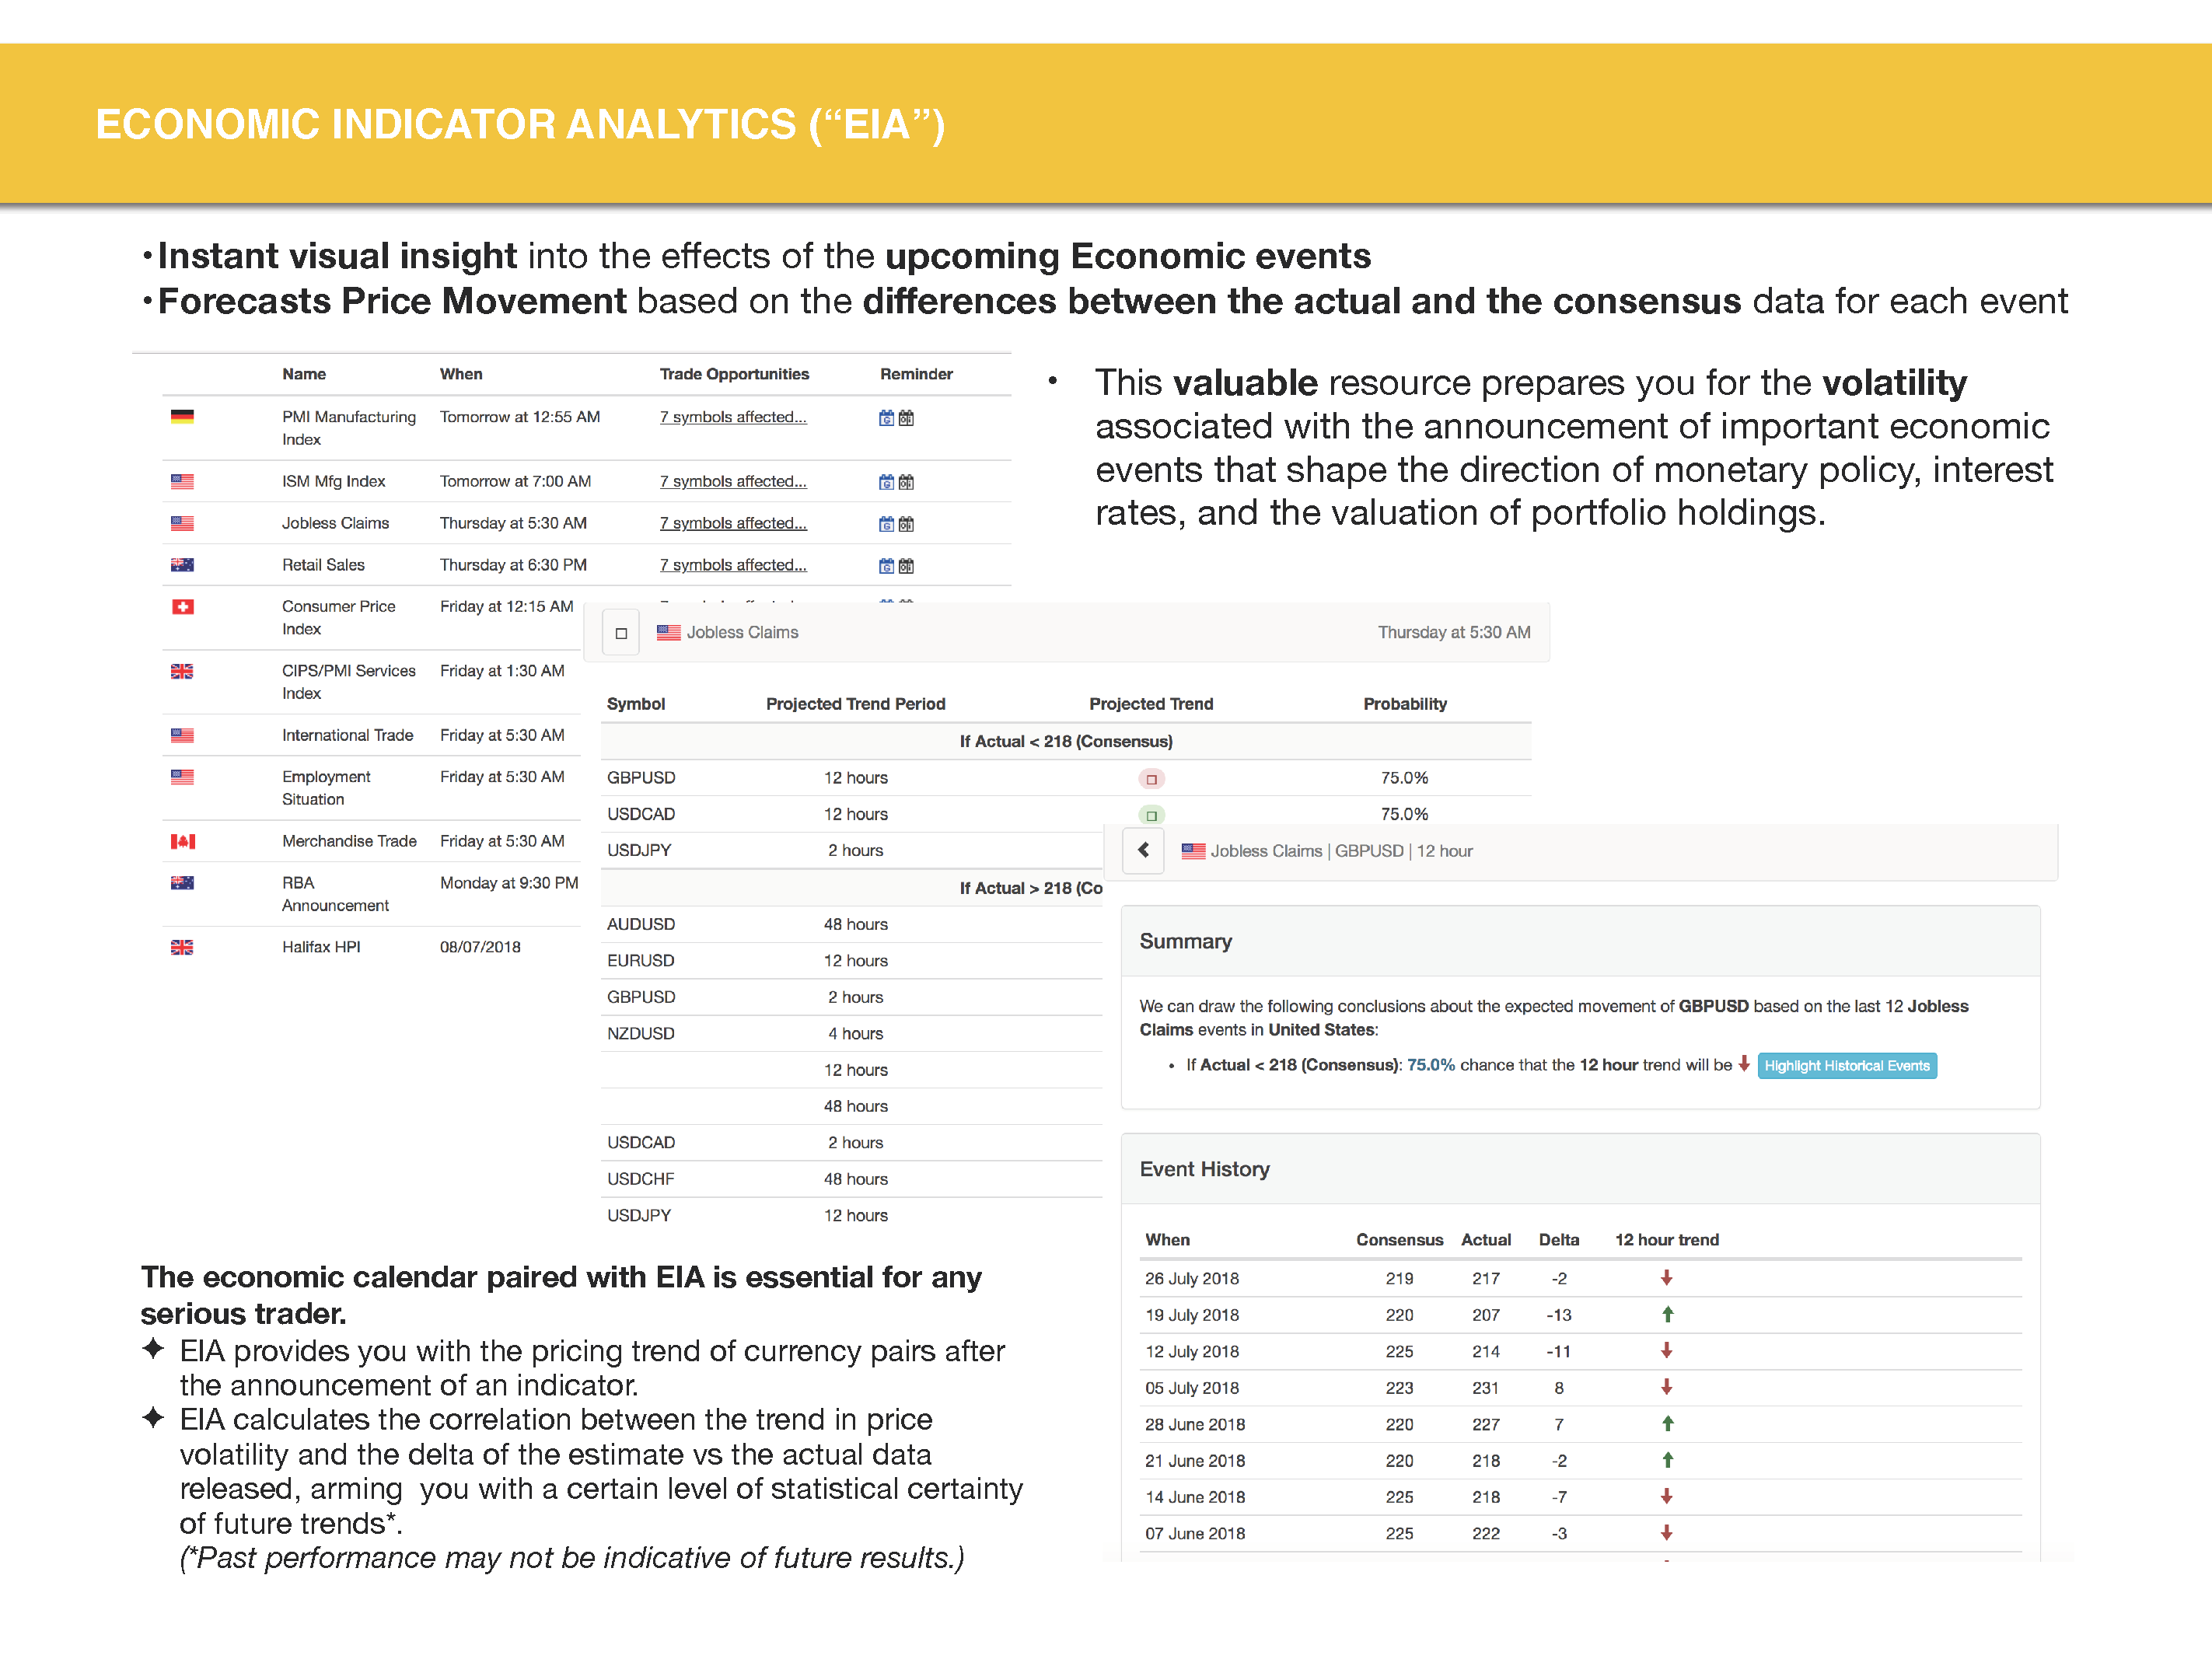Viewport: 2212px width, 1659px height.
Task: Select the 07 June 2018 history row date
Action: coord(1195,1534)
